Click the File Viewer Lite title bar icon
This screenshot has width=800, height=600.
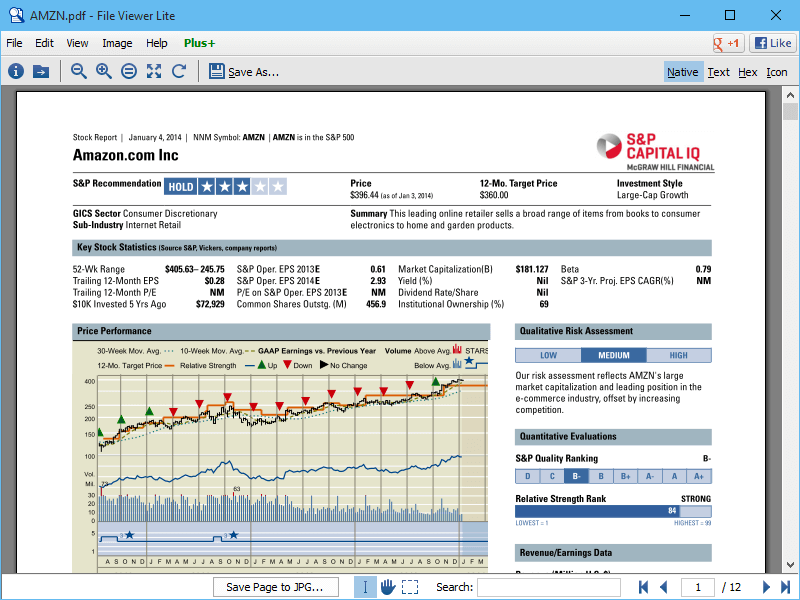[x=16, y=15]
